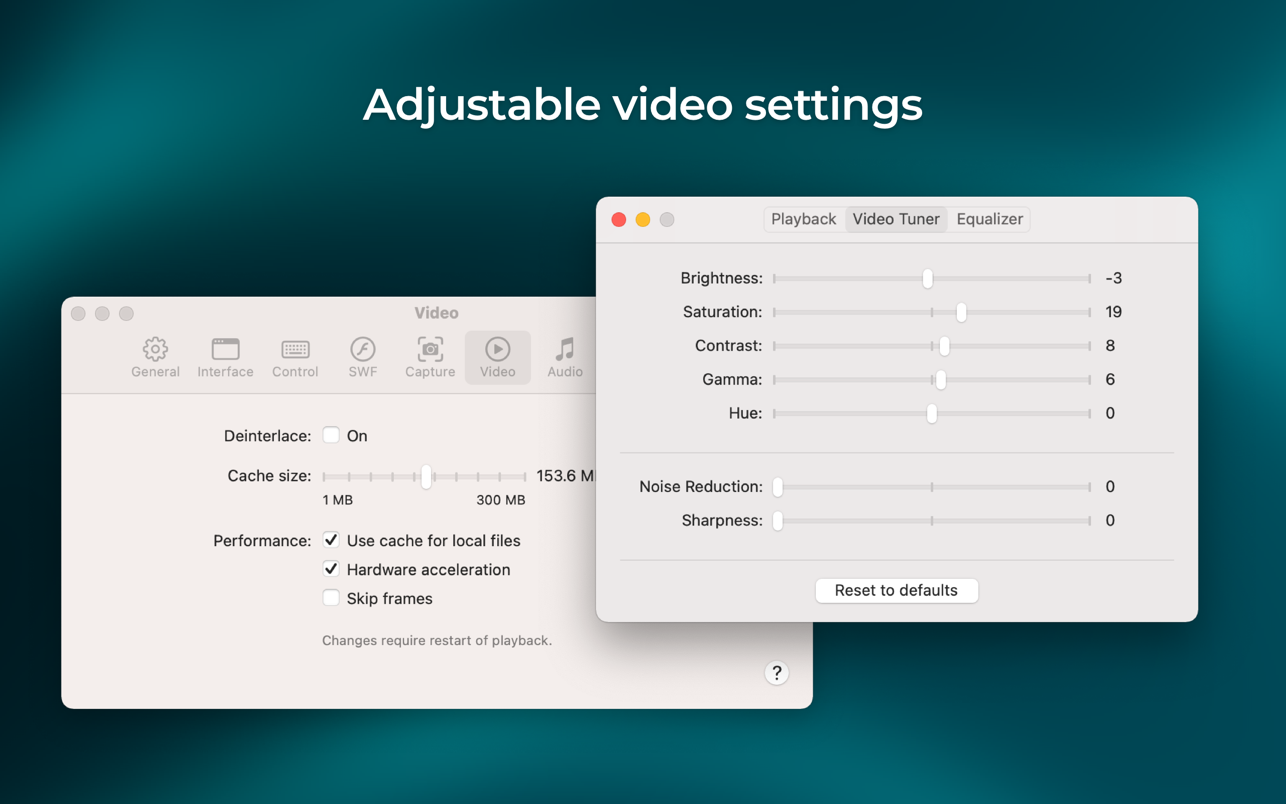Click the Cache size slider thumb
Viewport: 1286px width, 804px height.
[426, 477]
